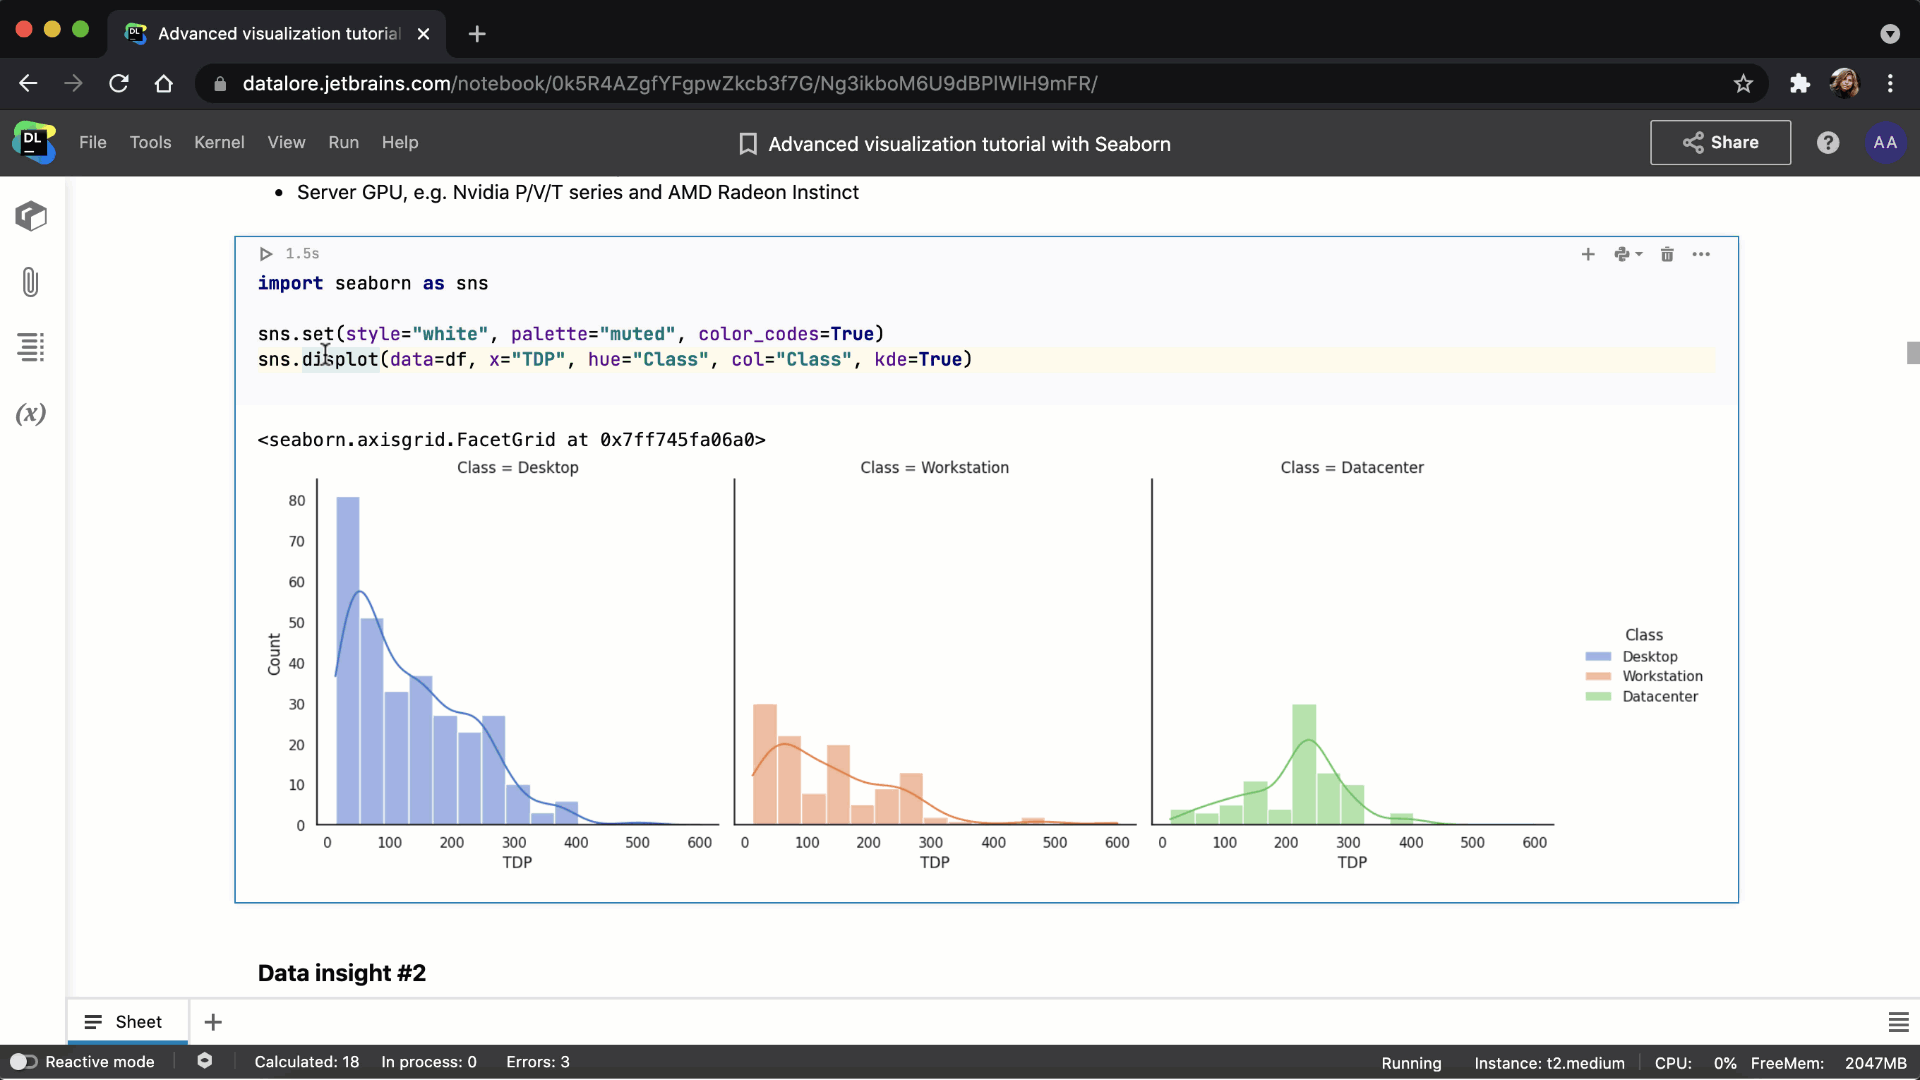1920x1080 pixels.
Task: Go back in browser history
Action: coord(28,84)
